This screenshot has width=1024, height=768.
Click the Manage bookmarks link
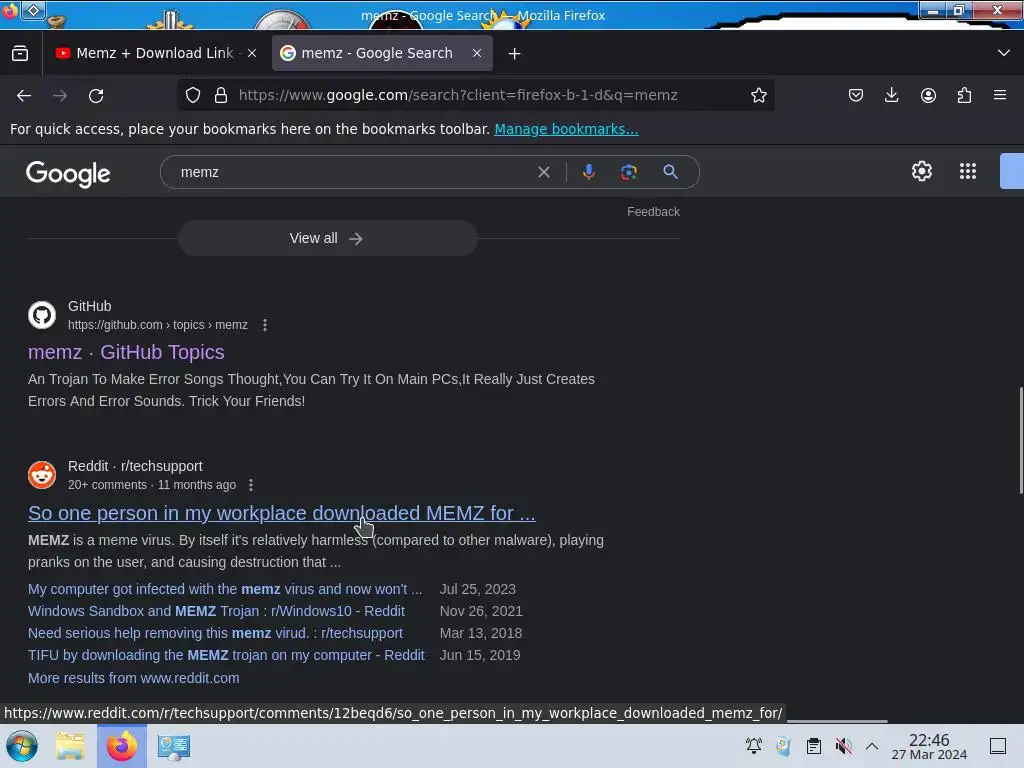pyautogui.click(x=566, y=129)
